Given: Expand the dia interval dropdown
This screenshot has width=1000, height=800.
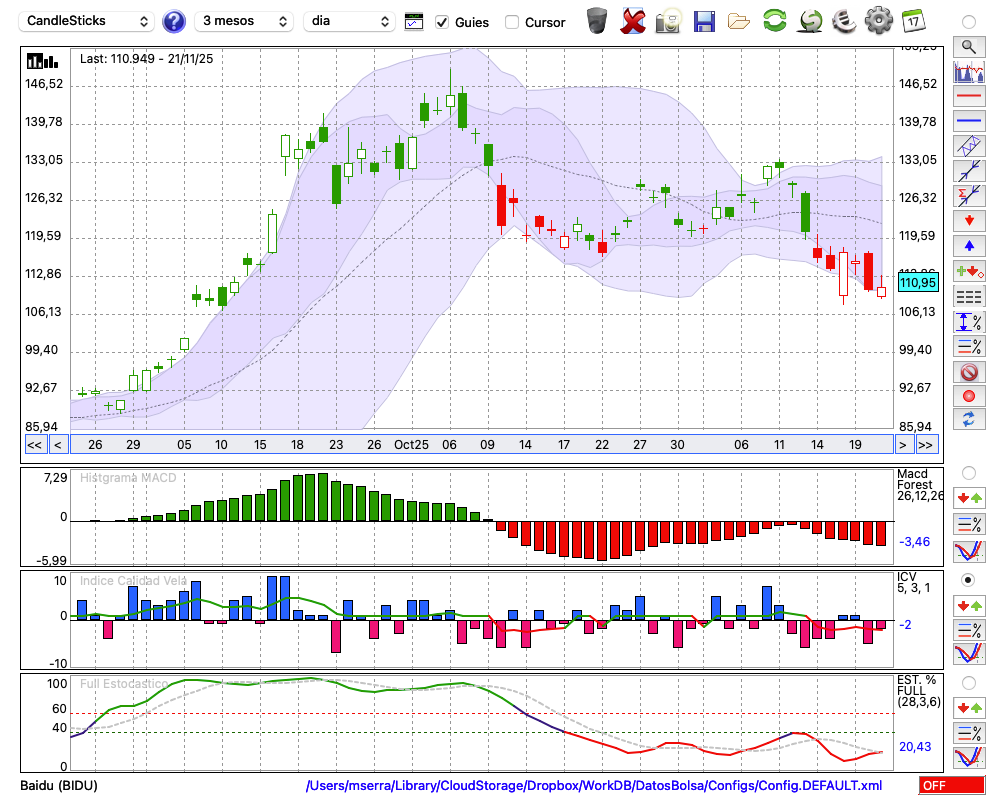Looking at the screenshot, I should [x=350, y=21].
